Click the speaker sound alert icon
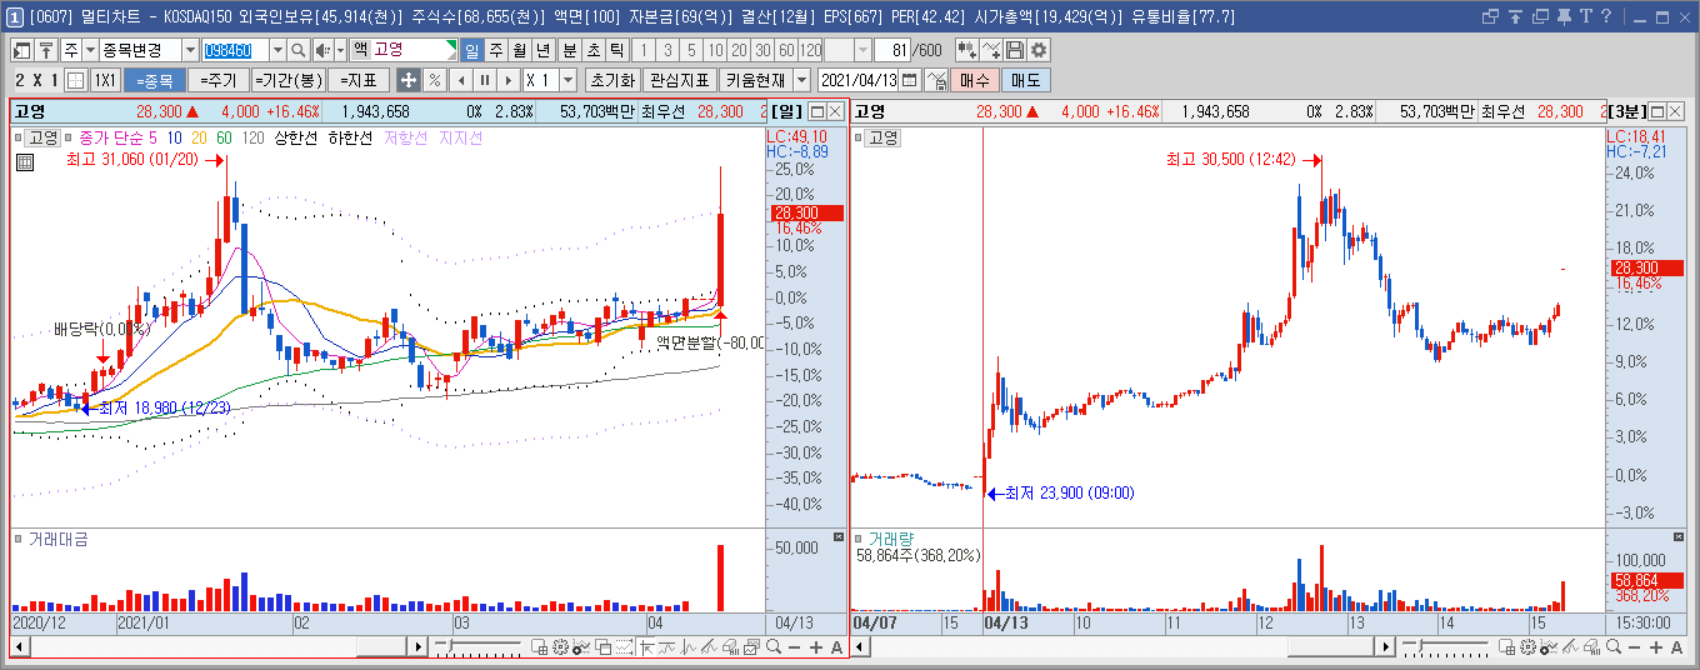The width and height of the screenshot is (1700, 670). pyautogui.click(x=323, y=50)
